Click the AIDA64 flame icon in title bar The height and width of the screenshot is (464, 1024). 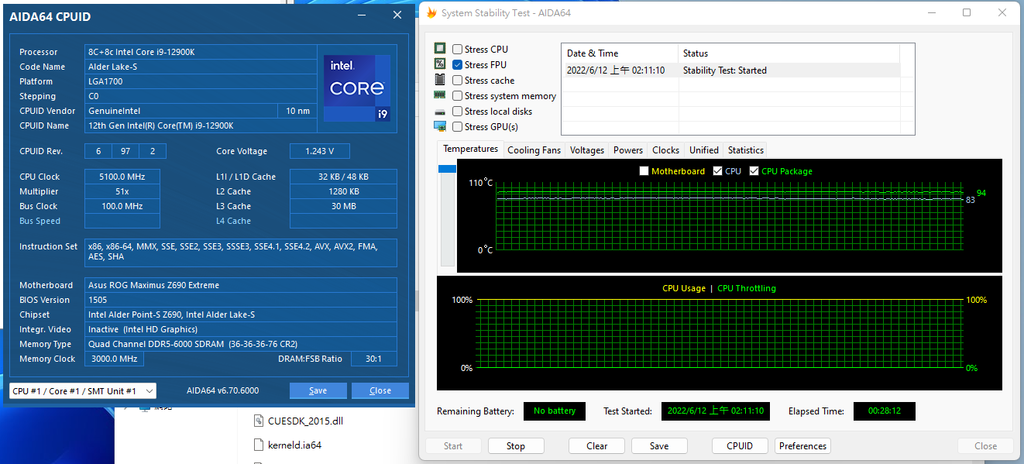coord(432,12)
